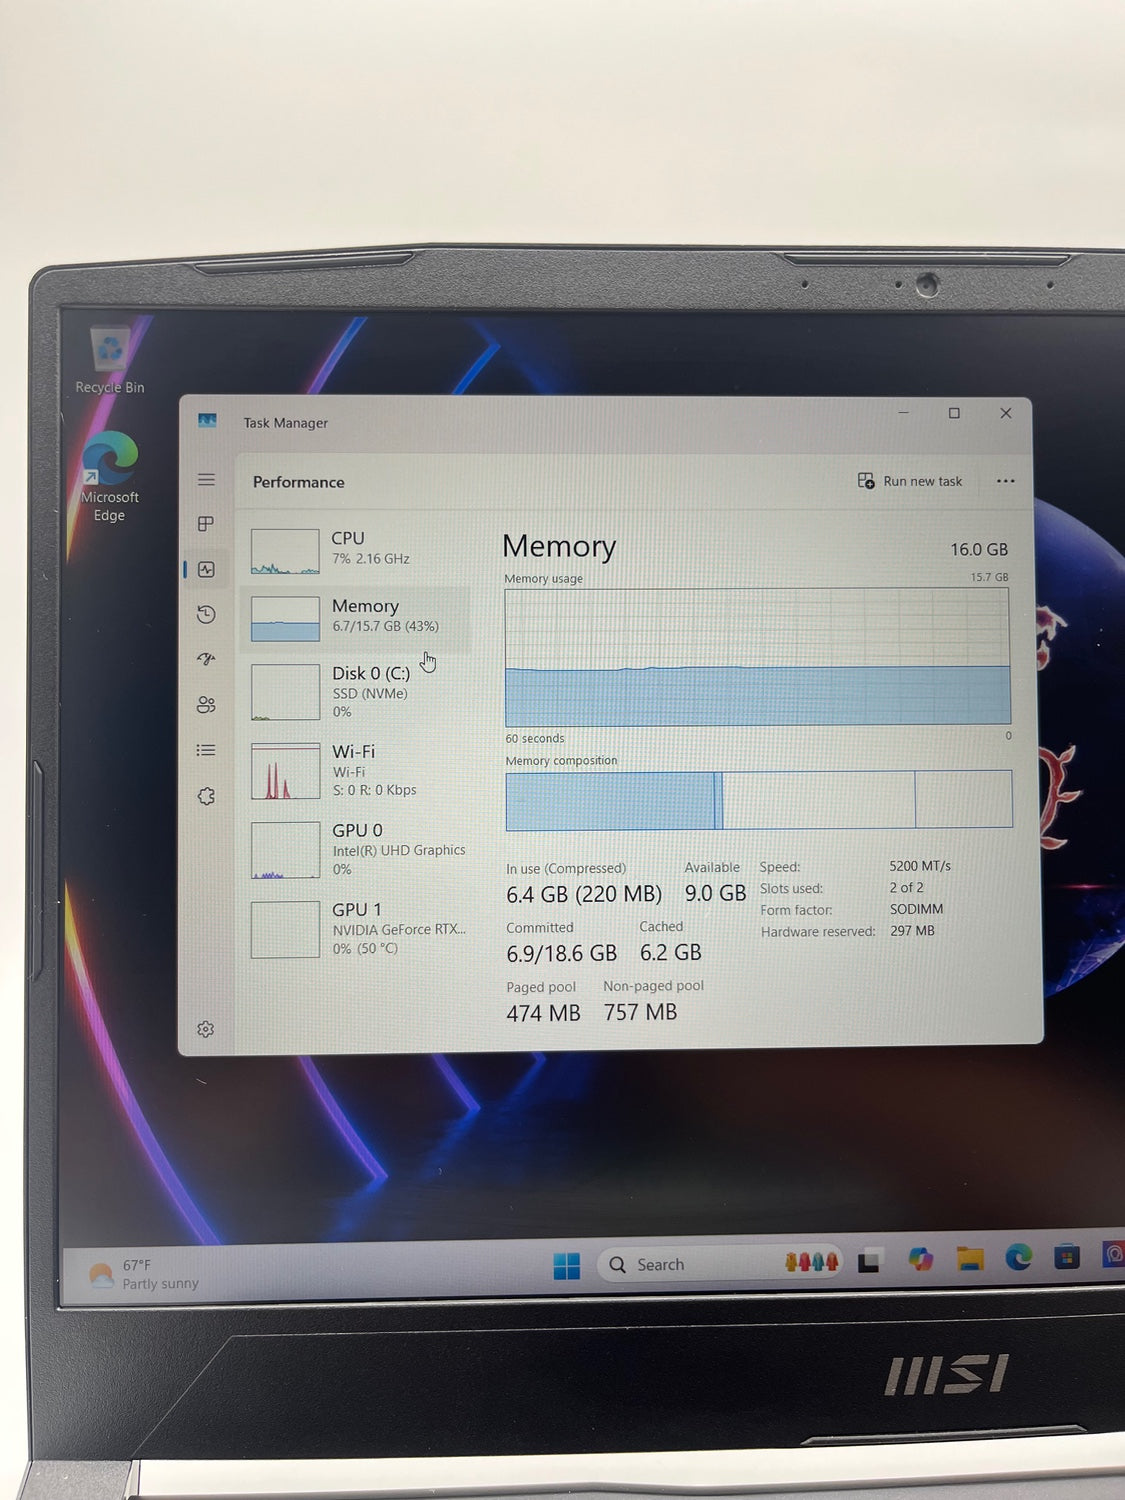Screen dimensions: 1125x1500
Task: Open the Details list icon
Action: pyautogui.click(x=206, y=750)
